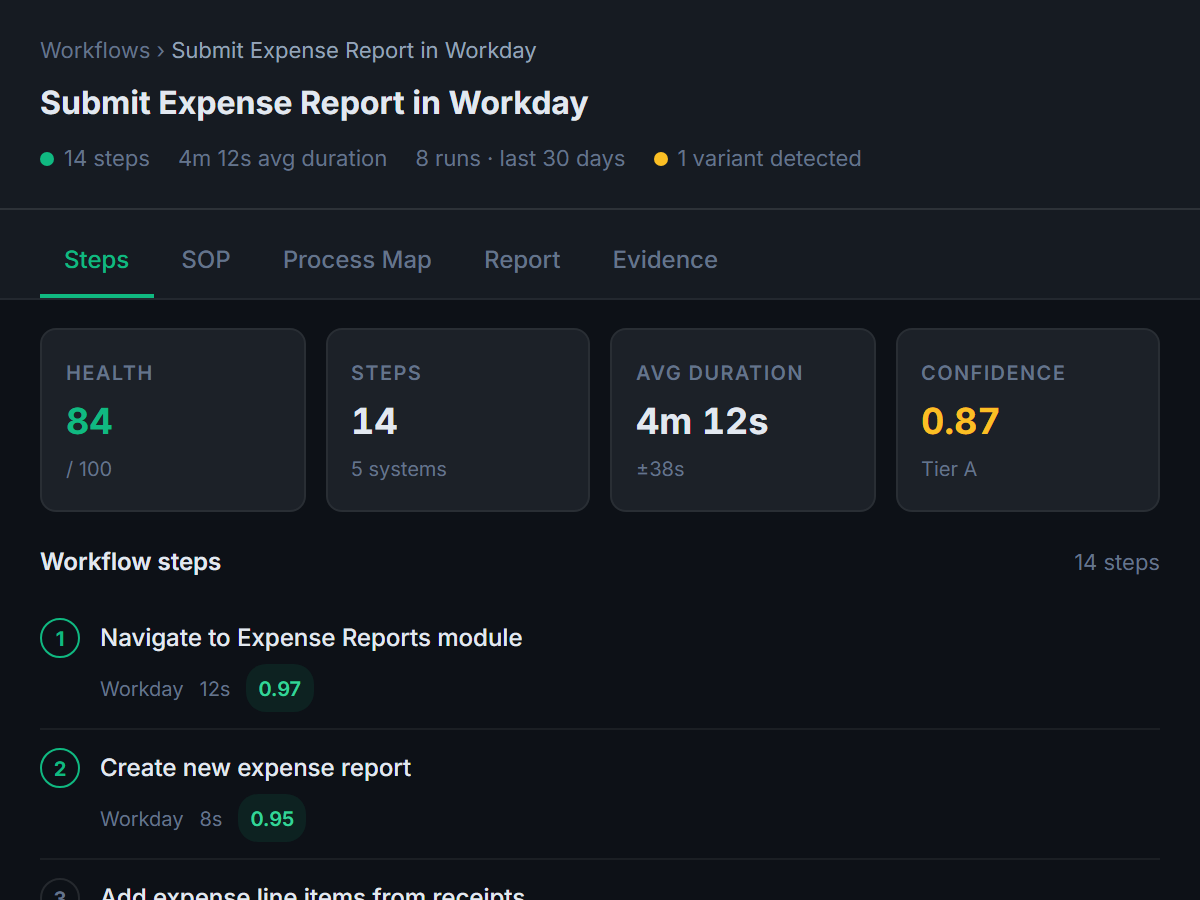The height and width of the screenshot is (900, 1200).
Task: Click the 14 steps header status
Action: pos(95,159)
